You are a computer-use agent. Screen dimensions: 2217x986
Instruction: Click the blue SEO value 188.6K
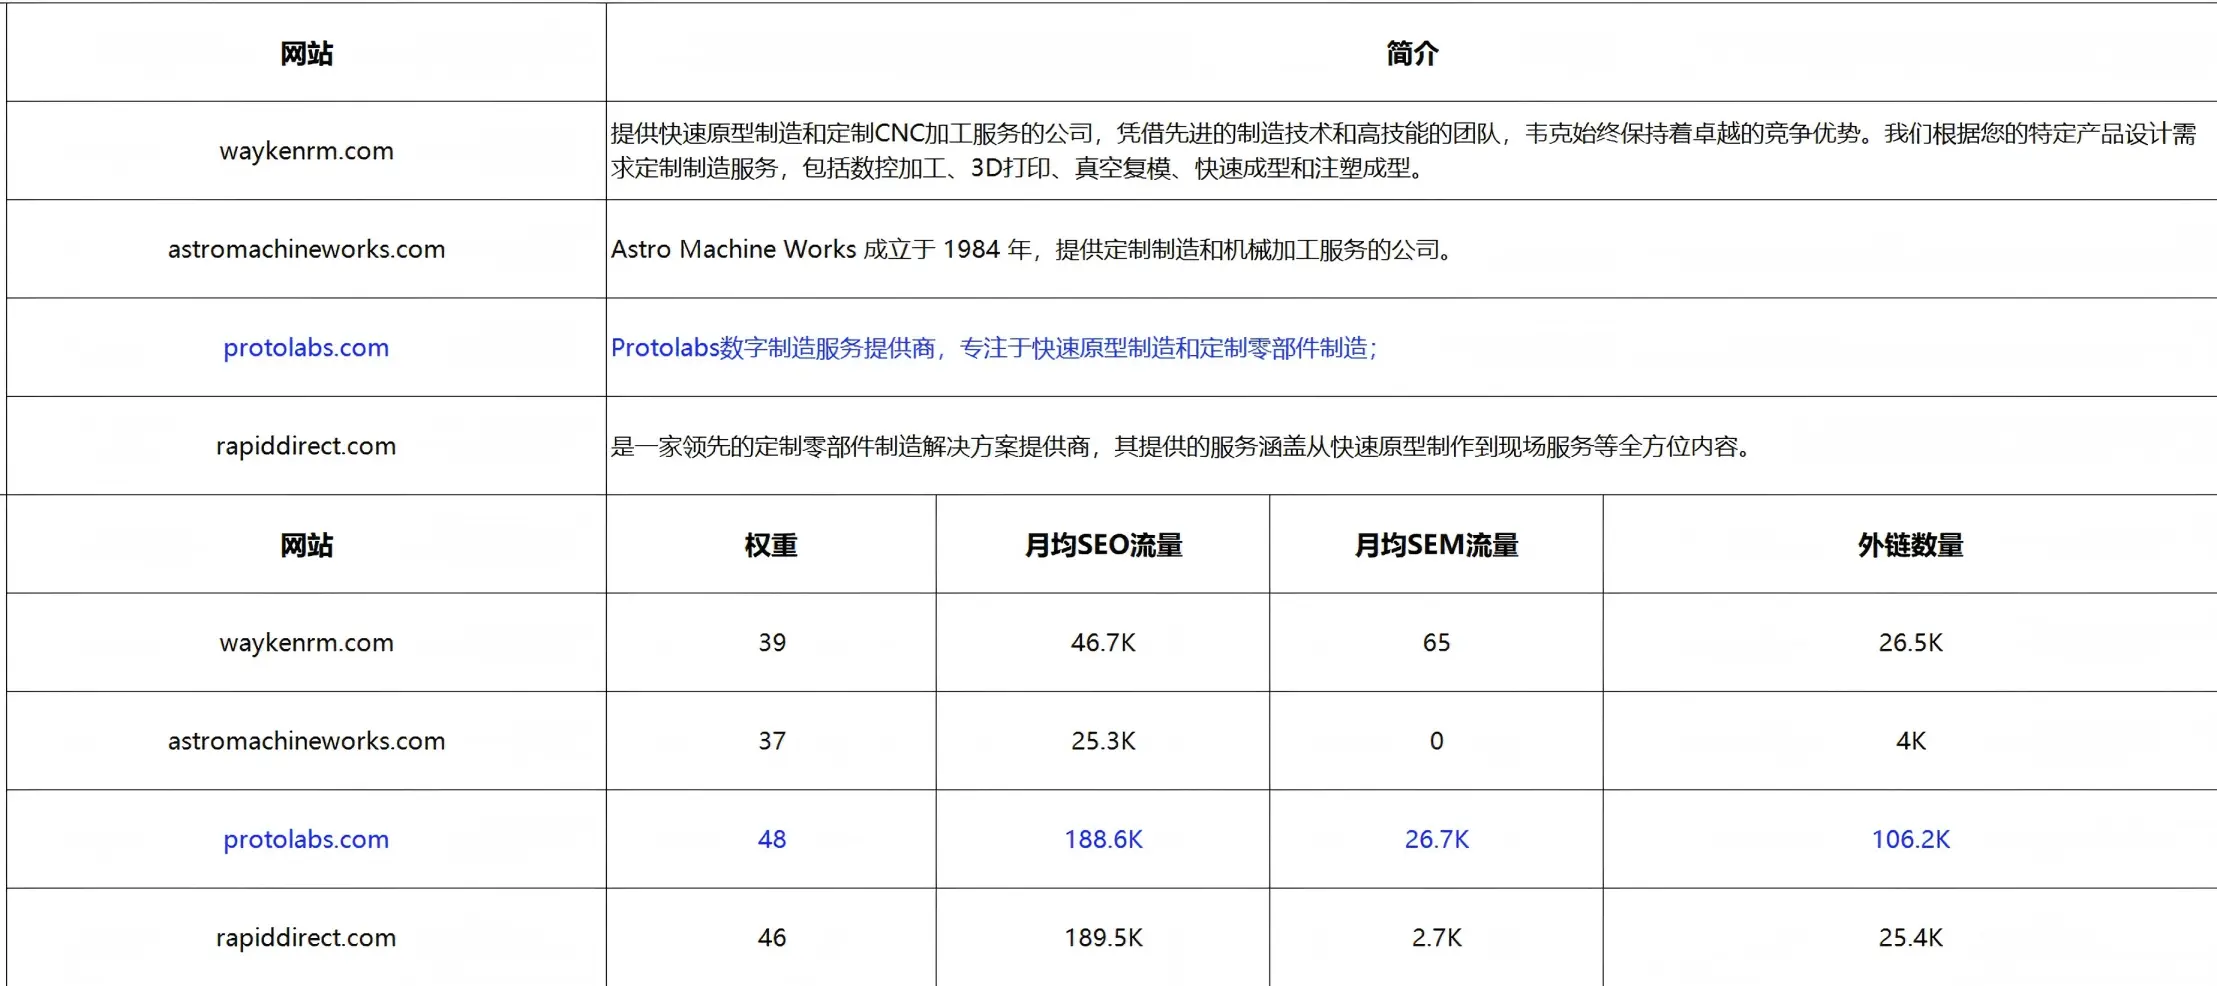click(x=1103, y=839)
